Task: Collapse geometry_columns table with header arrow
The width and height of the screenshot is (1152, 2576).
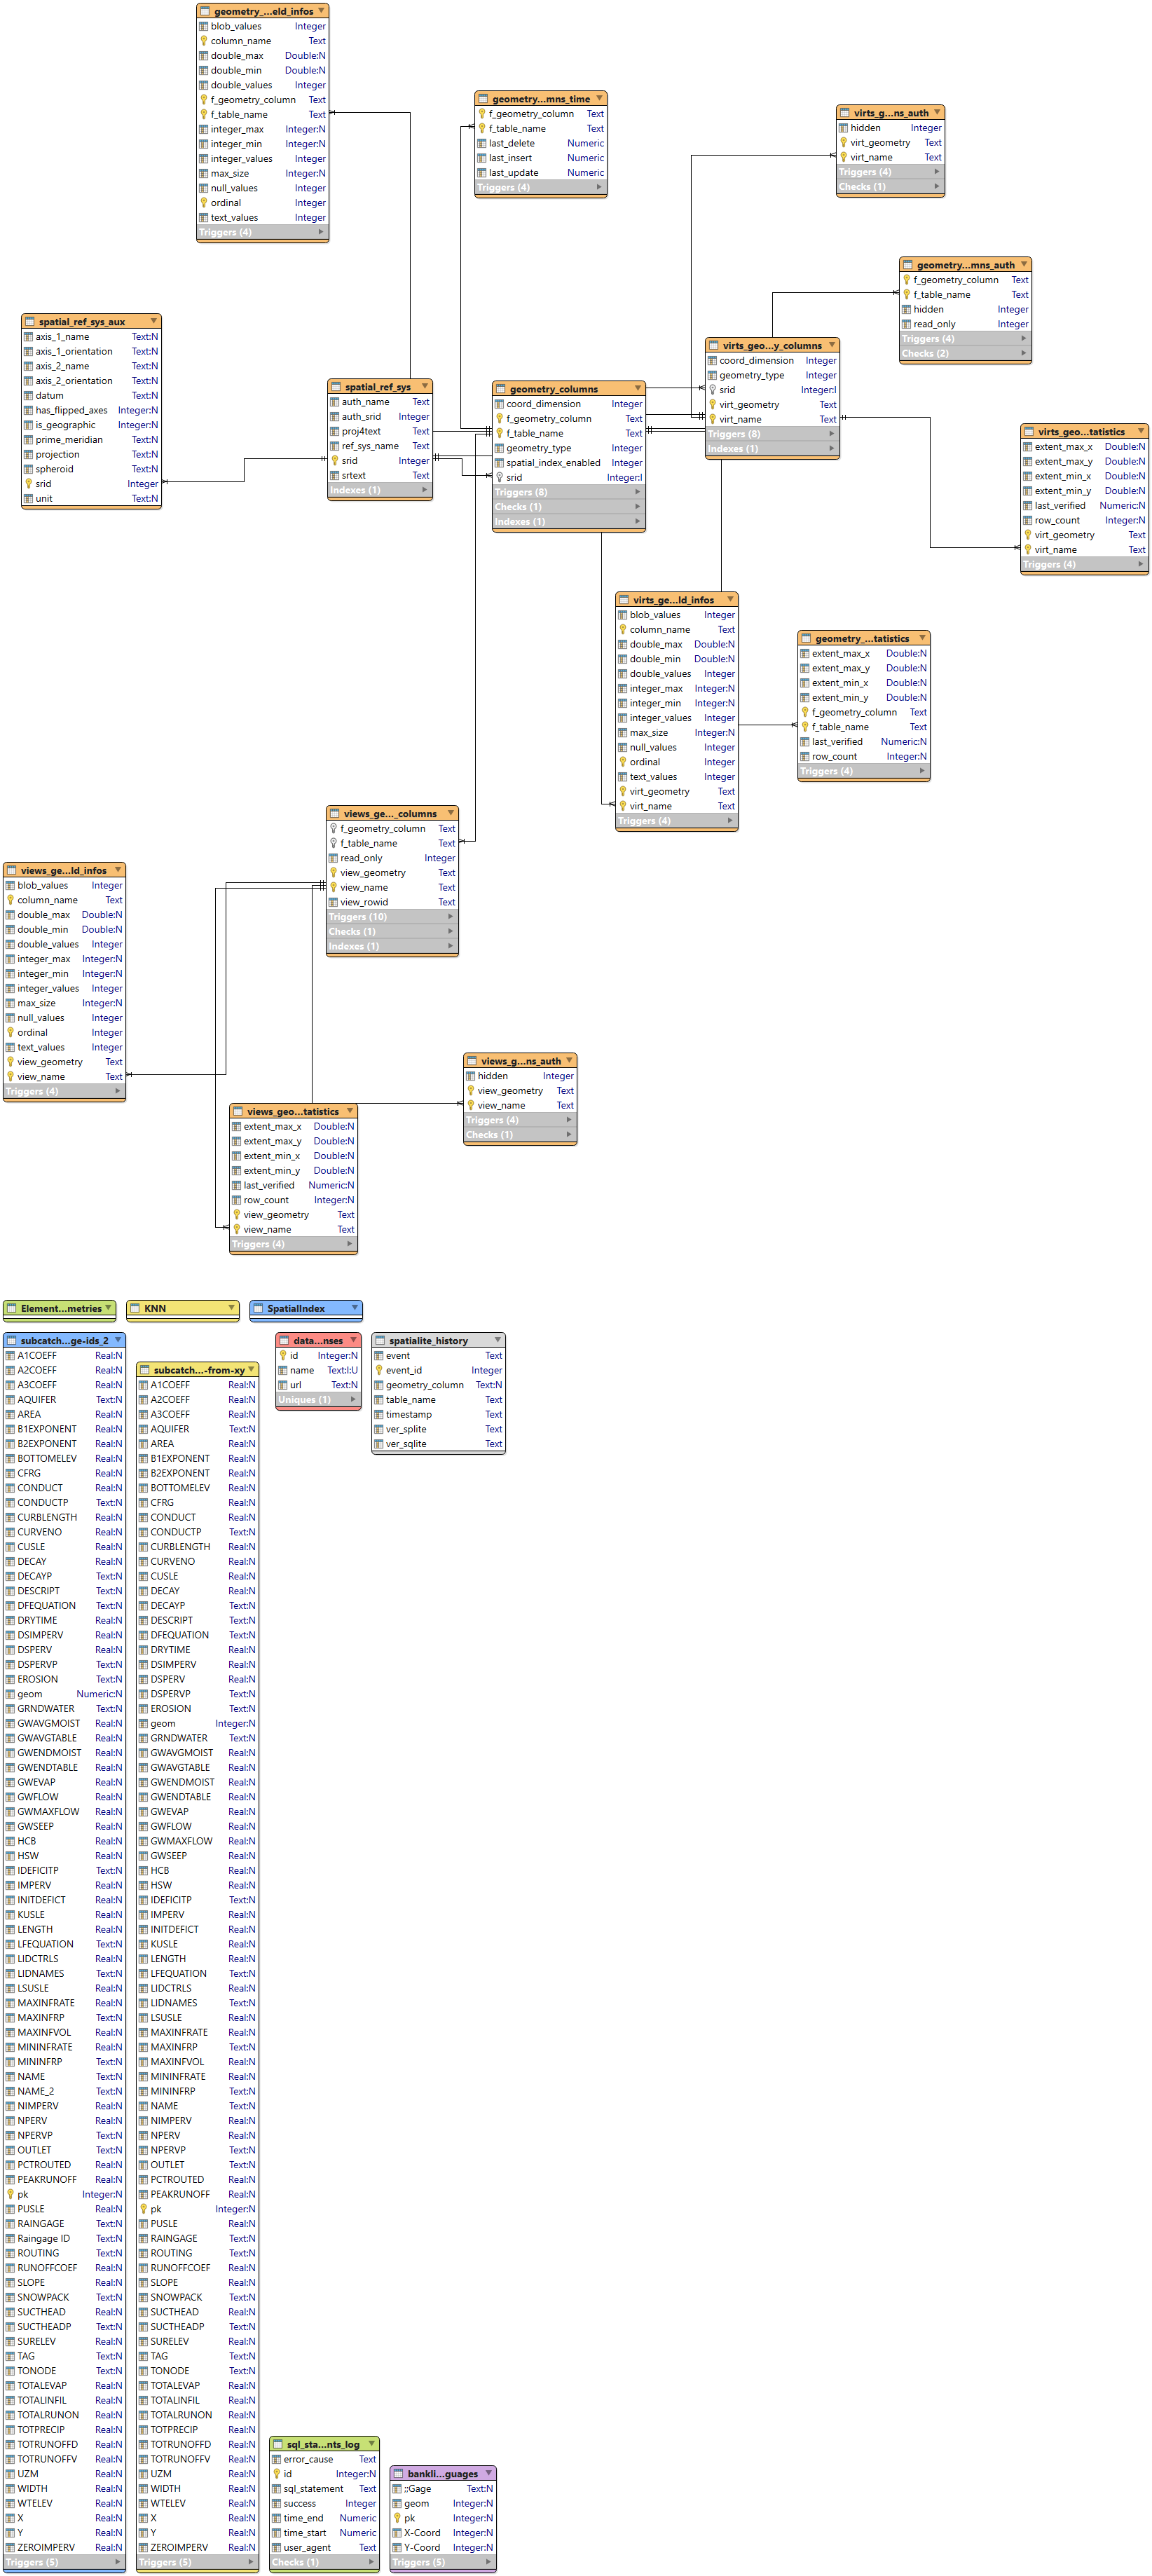Action: click(637, 388)
